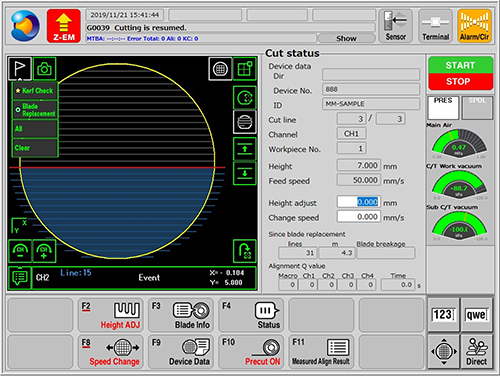Click the Sub C/T vacuum gauge
Screen dimensions: 500x376
[459, 226]
